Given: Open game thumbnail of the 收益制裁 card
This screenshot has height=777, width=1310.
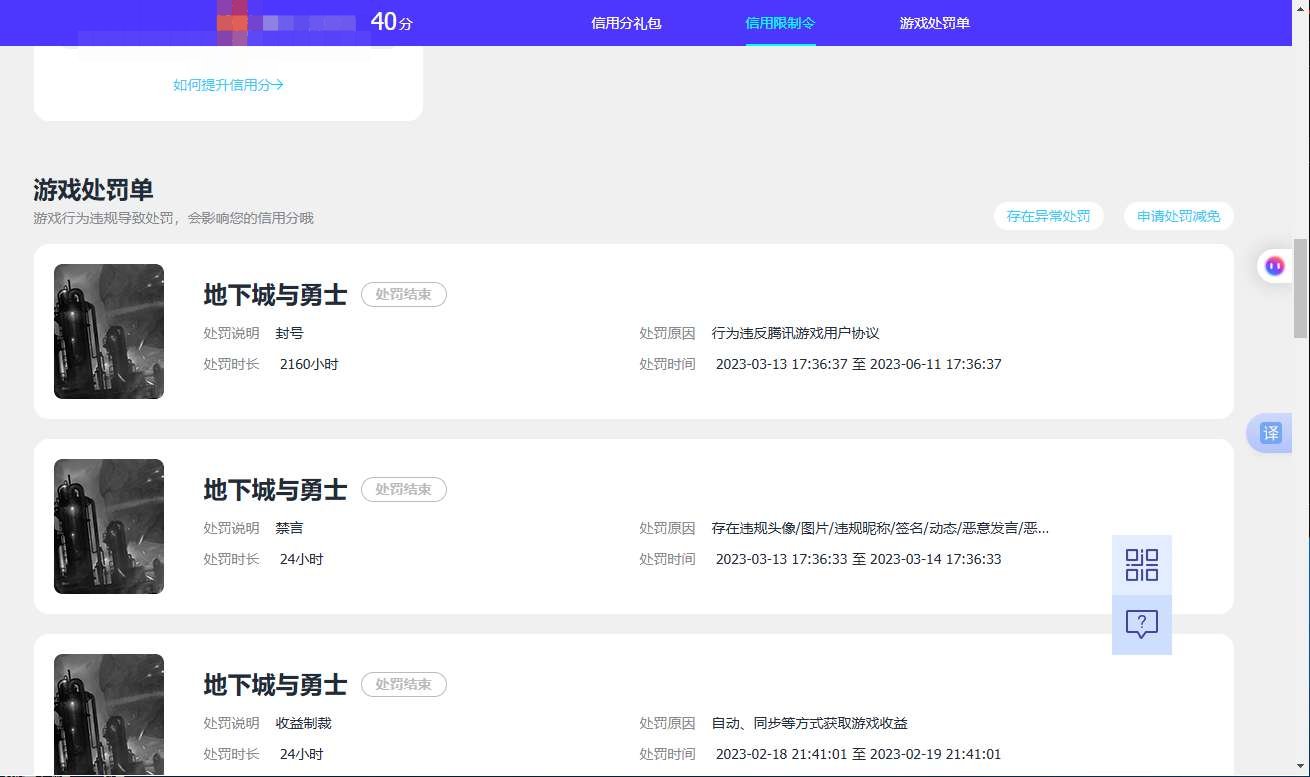Looking at the screenshot, I should [x=109, y=715].
